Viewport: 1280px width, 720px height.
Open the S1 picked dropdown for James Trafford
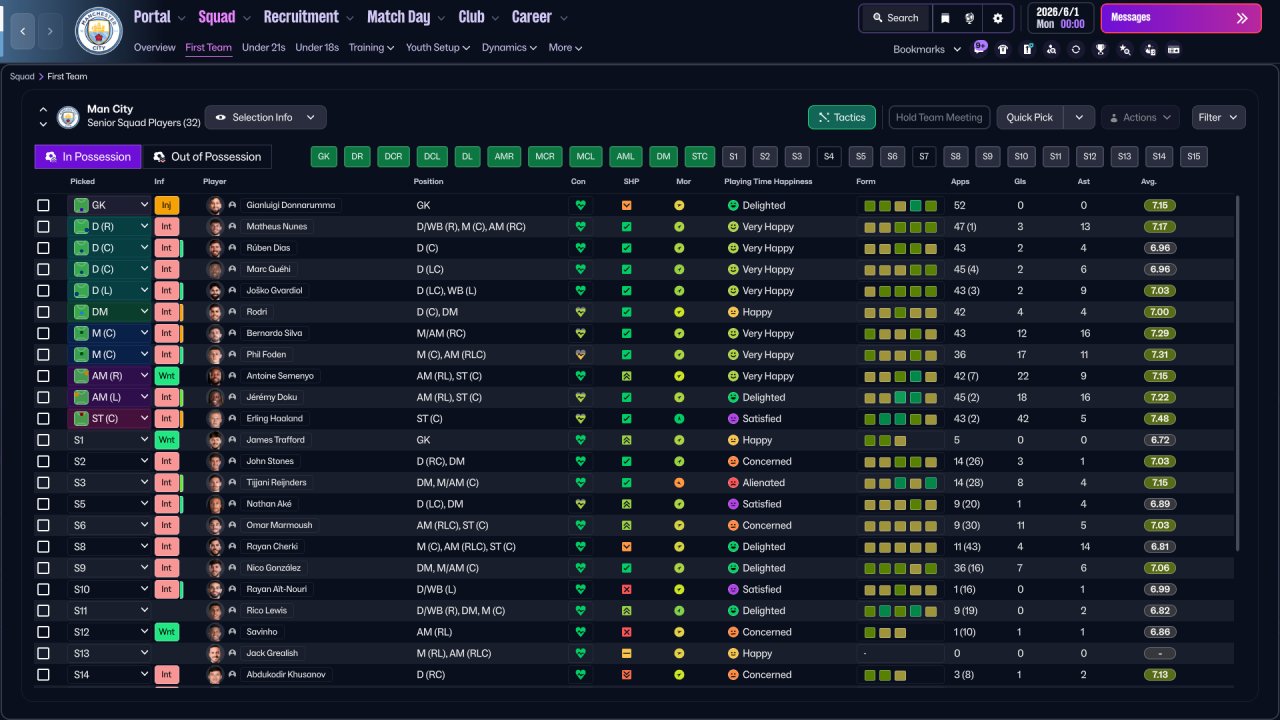pos(109,440)
